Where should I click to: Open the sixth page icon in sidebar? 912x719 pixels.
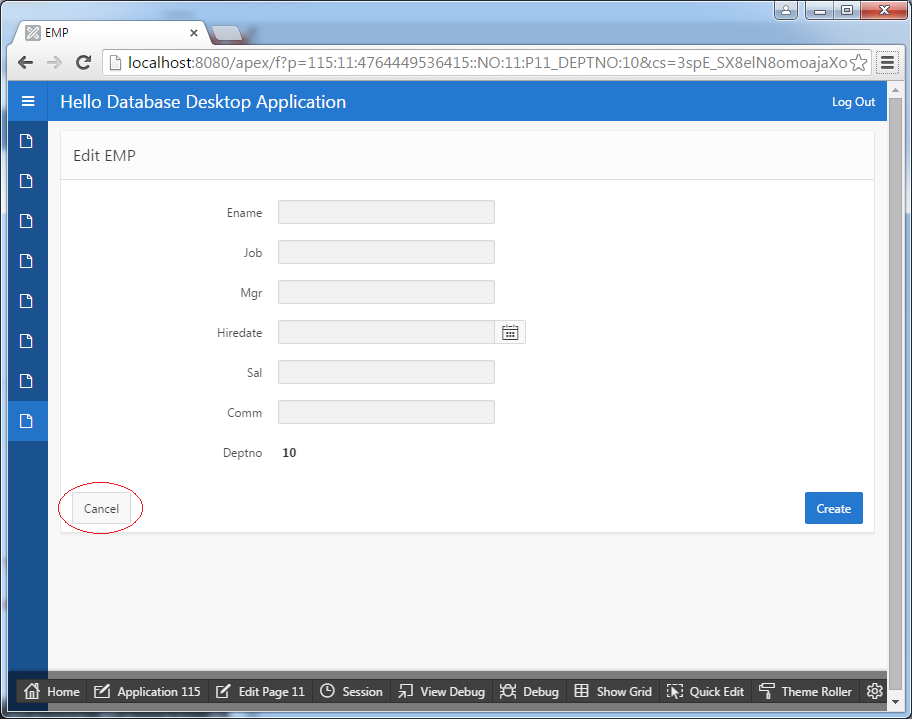pos(27,341)
